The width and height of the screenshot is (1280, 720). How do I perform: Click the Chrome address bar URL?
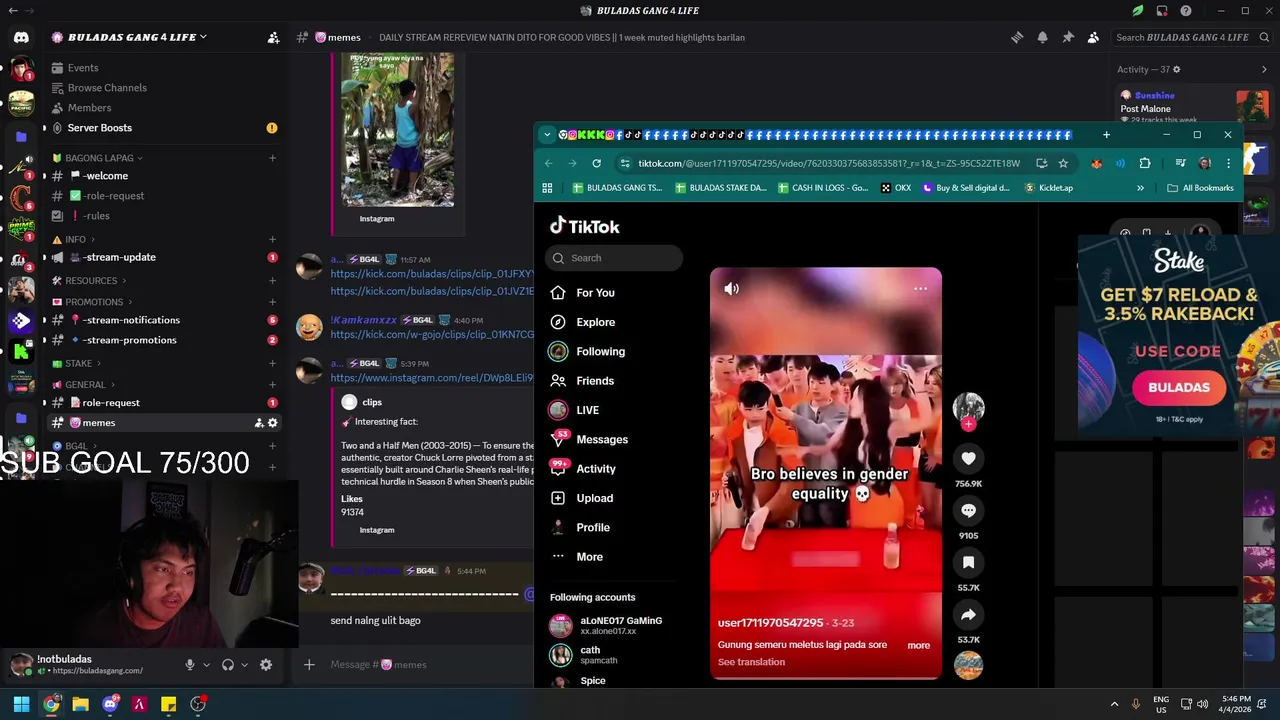829,163
